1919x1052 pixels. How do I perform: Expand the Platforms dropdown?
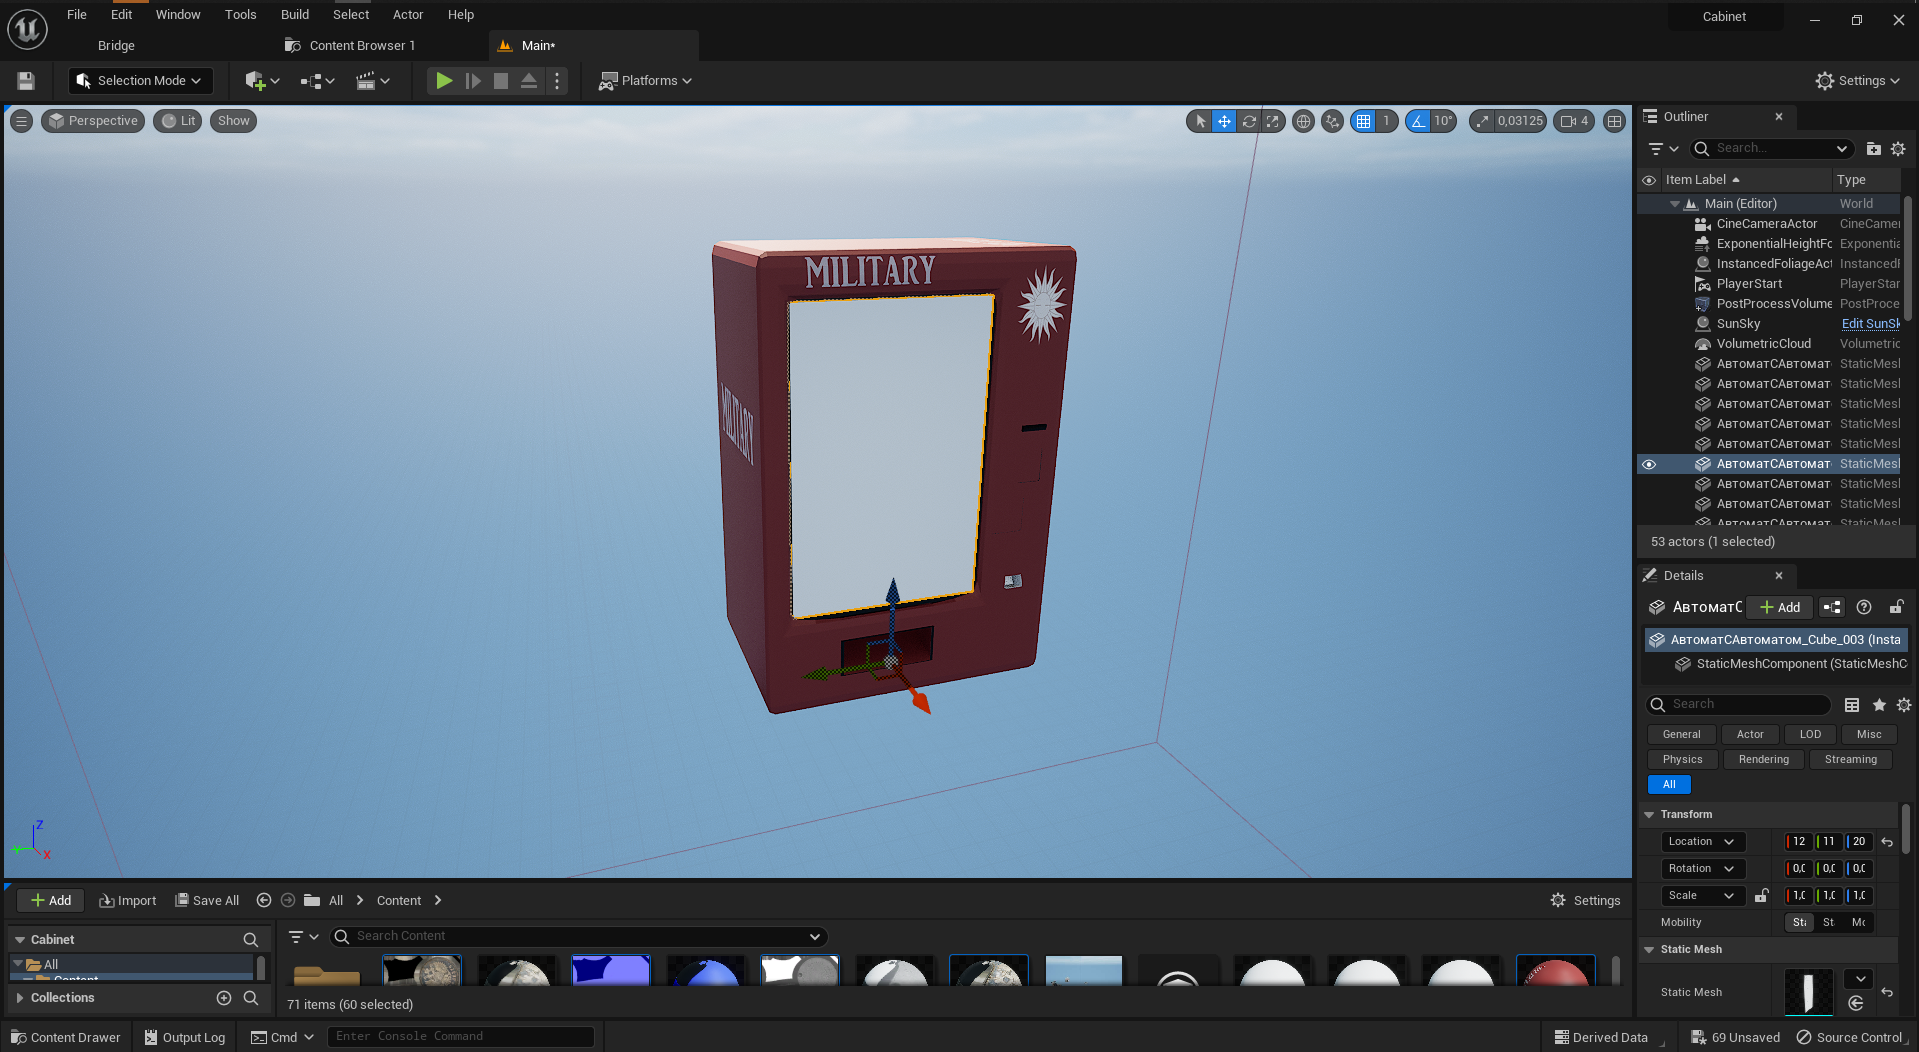tap(645, 81)
